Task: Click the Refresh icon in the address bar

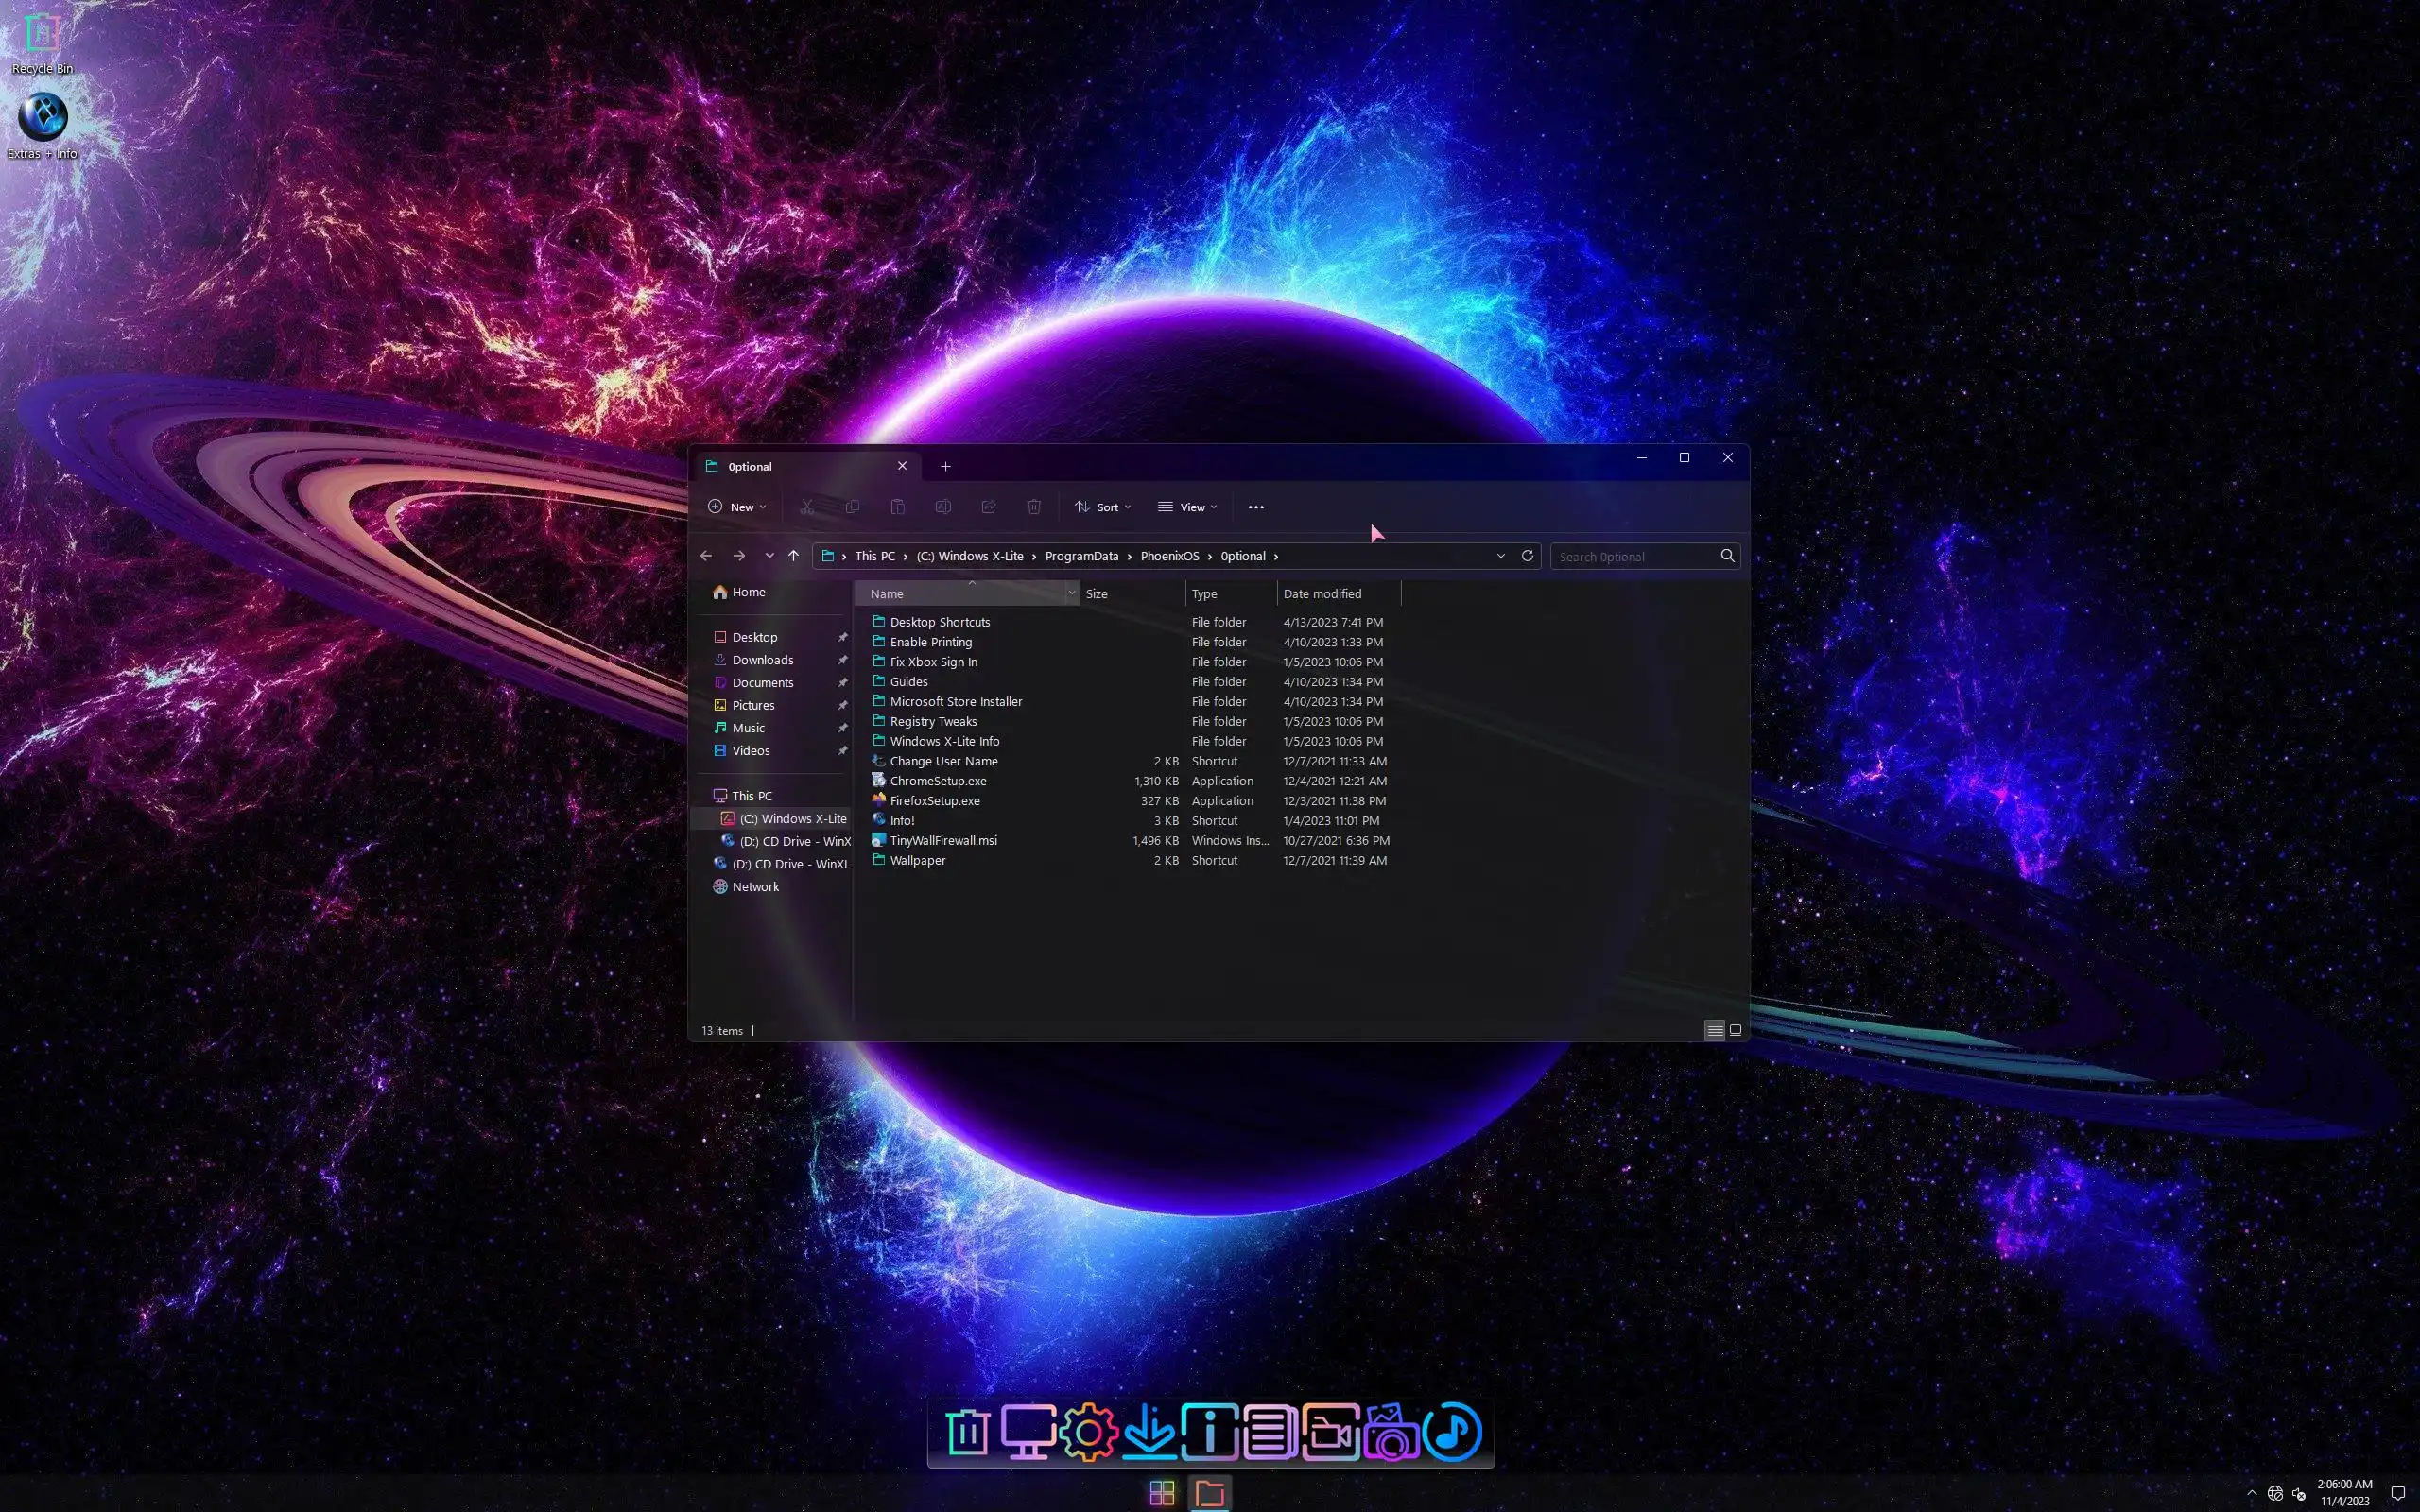Action: (x=1527, y=556)
